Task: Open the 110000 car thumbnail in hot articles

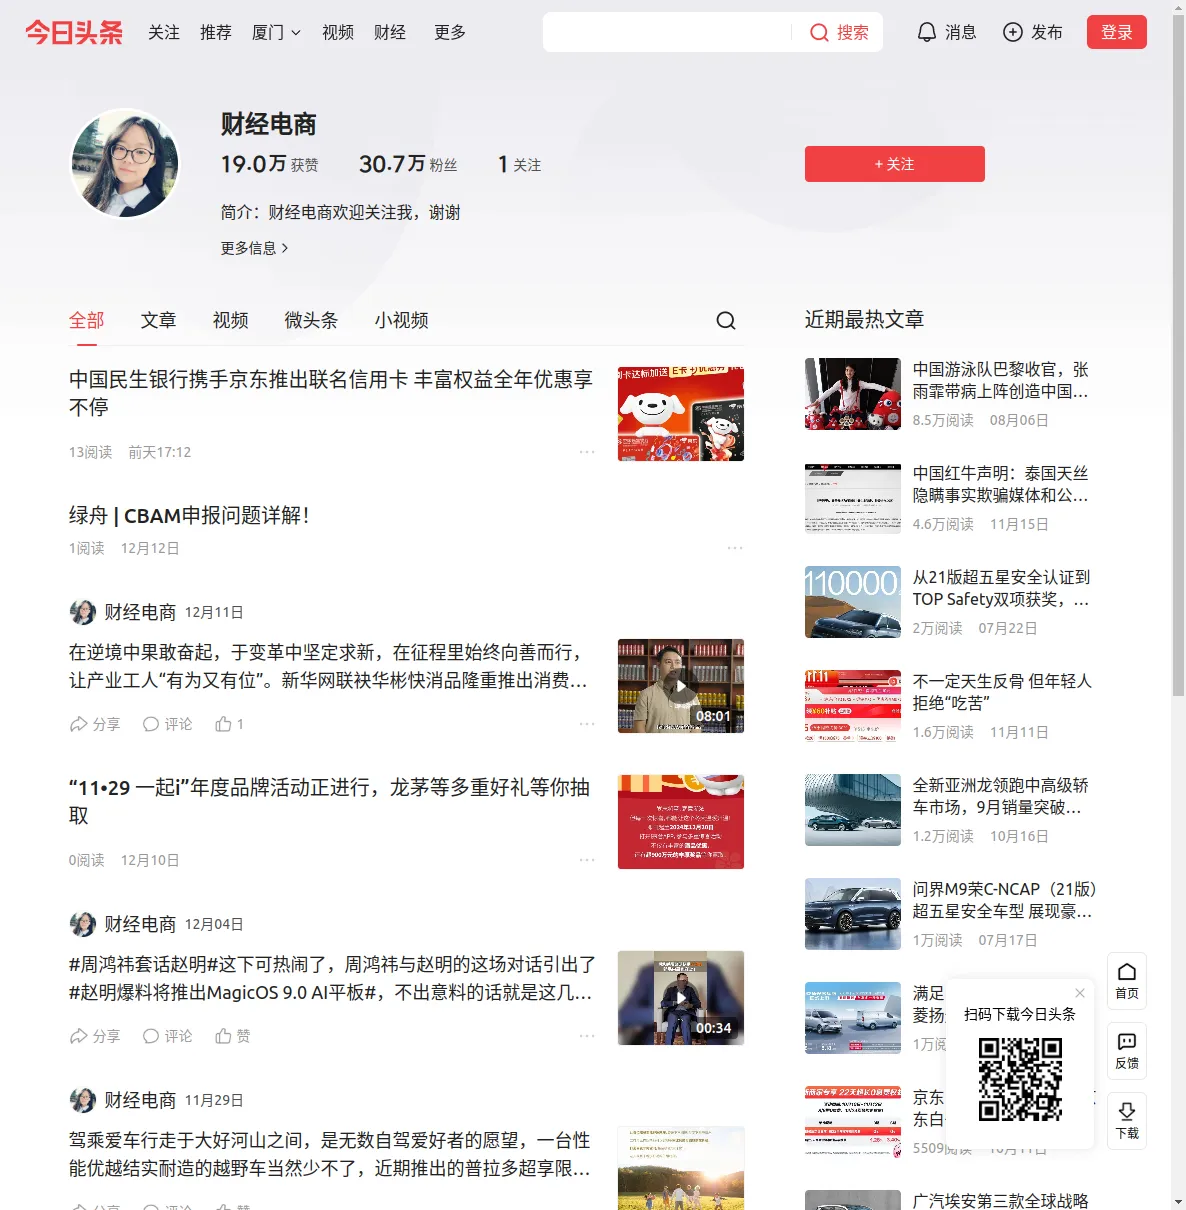Action: pos(853,602)
